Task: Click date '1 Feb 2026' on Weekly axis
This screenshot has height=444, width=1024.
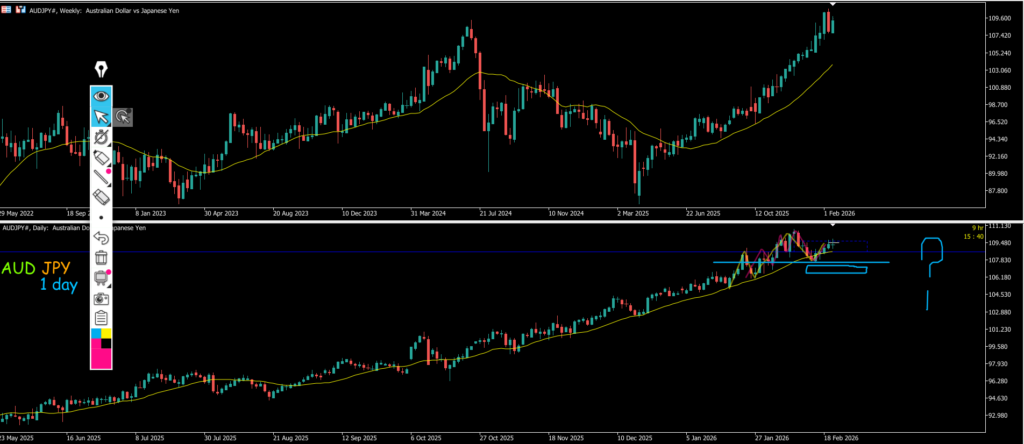Action: [839, 213]
